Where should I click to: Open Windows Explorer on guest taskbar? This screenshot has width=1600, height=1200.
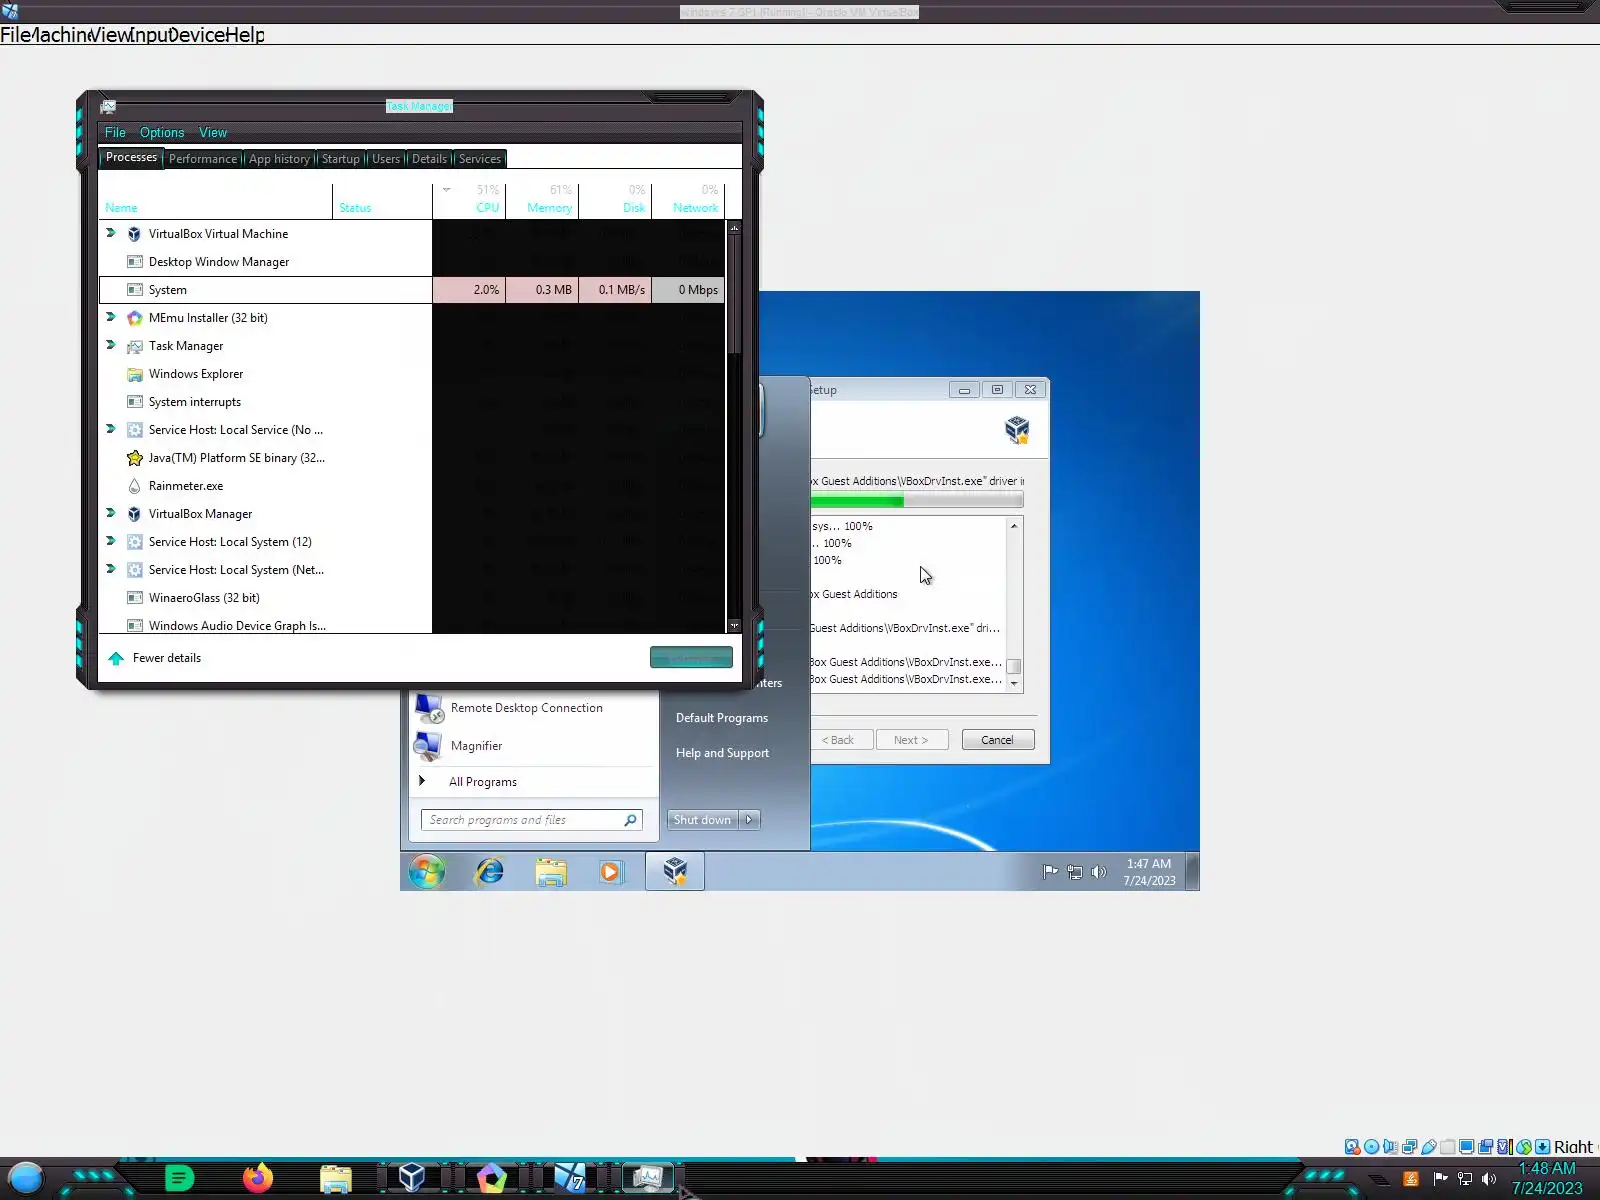pos(551,871)
